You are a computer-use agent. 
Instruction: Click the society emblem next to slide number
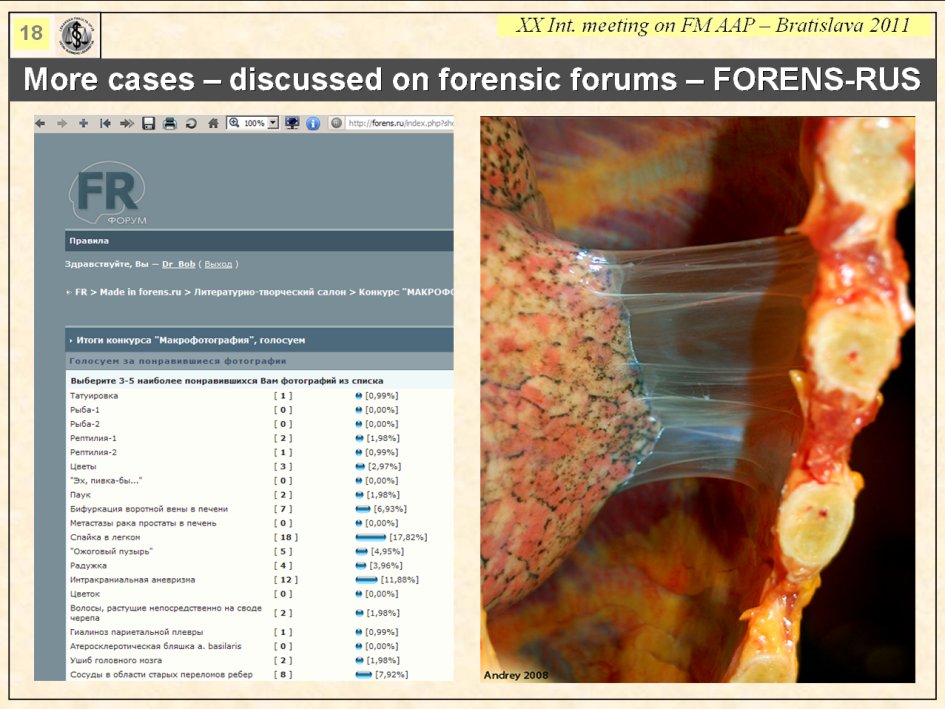[77, 36]
